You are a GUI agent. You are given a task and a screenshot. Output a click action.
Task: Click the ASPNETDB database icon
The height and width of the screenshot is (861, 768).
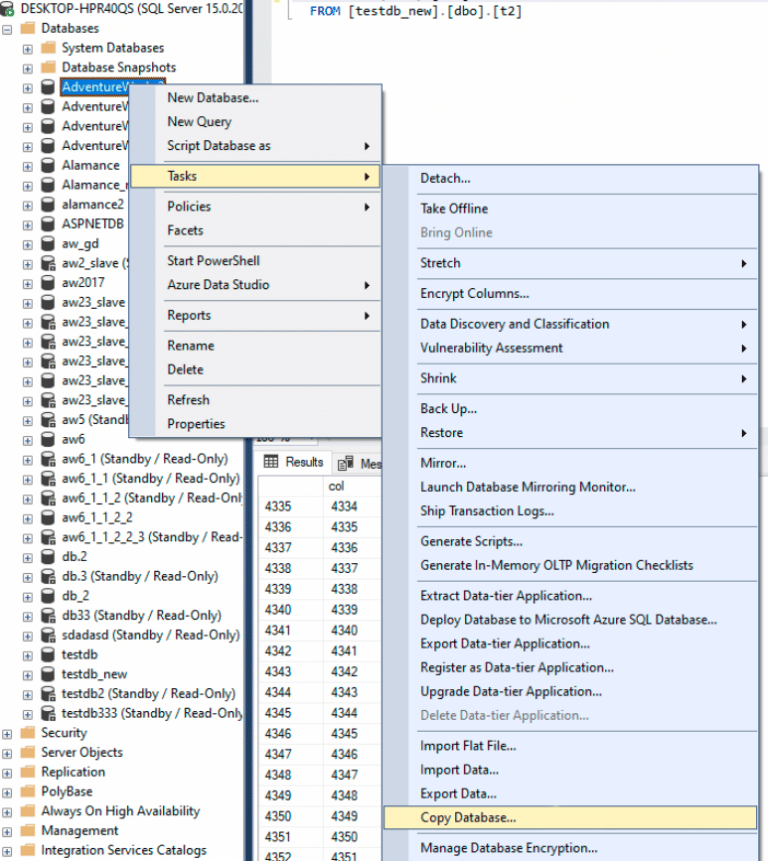(x=47, y=224)
